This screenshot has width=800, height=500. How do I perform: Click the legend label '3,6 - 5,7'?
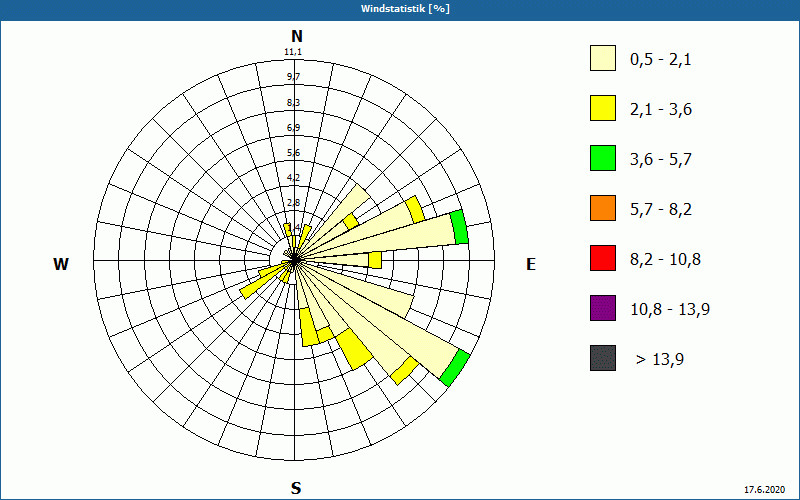coord(661,160)
